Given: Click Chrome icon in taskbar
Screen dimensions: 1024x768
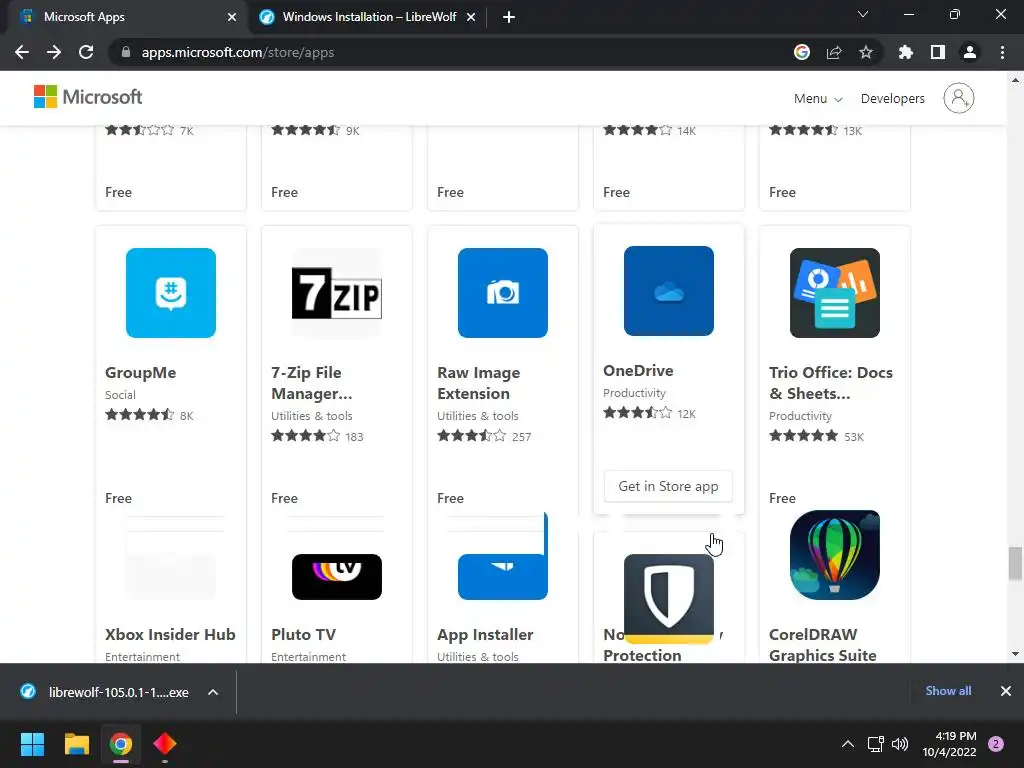Looking at the screenshot, I should point(121,743).
